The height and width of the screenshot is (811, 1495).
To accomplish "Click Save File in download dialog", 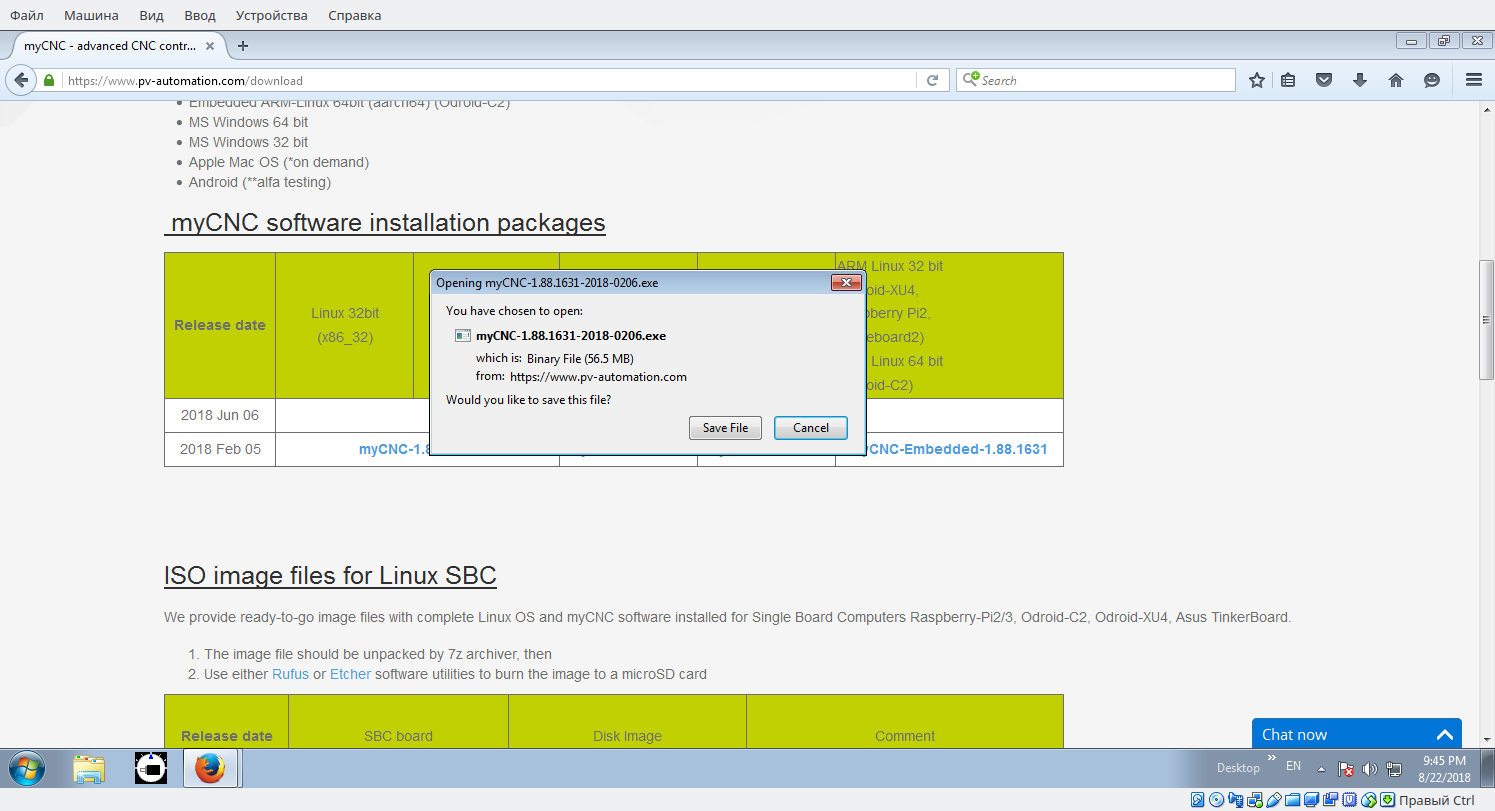I will 725,428.
